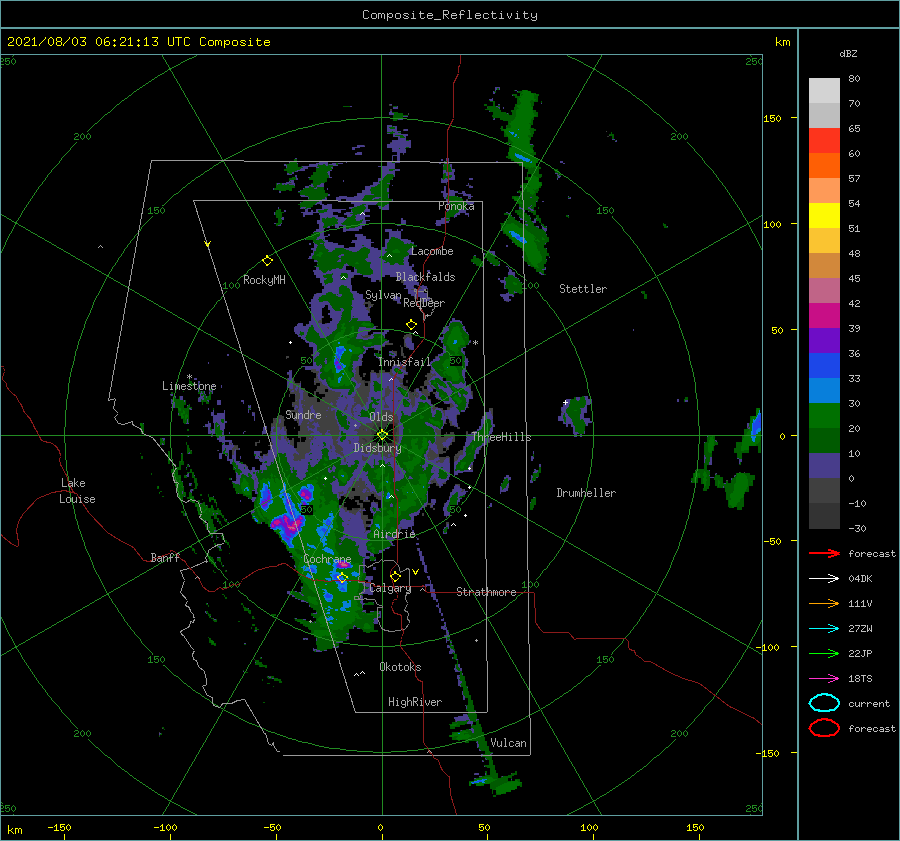The height and width of the screenshot is (841, 900).
Task: Click the Blackfalds city label
Action: click(x=425, y=277)
